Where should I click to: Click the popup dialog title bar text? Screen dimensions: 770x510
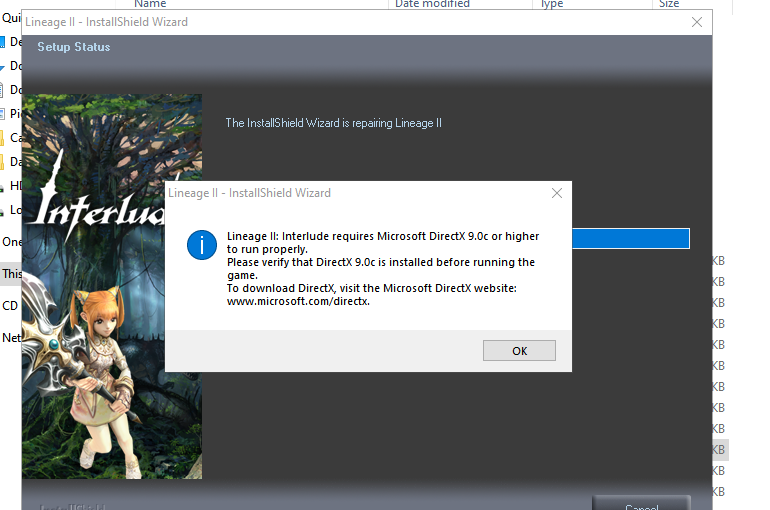coord(249,193)
